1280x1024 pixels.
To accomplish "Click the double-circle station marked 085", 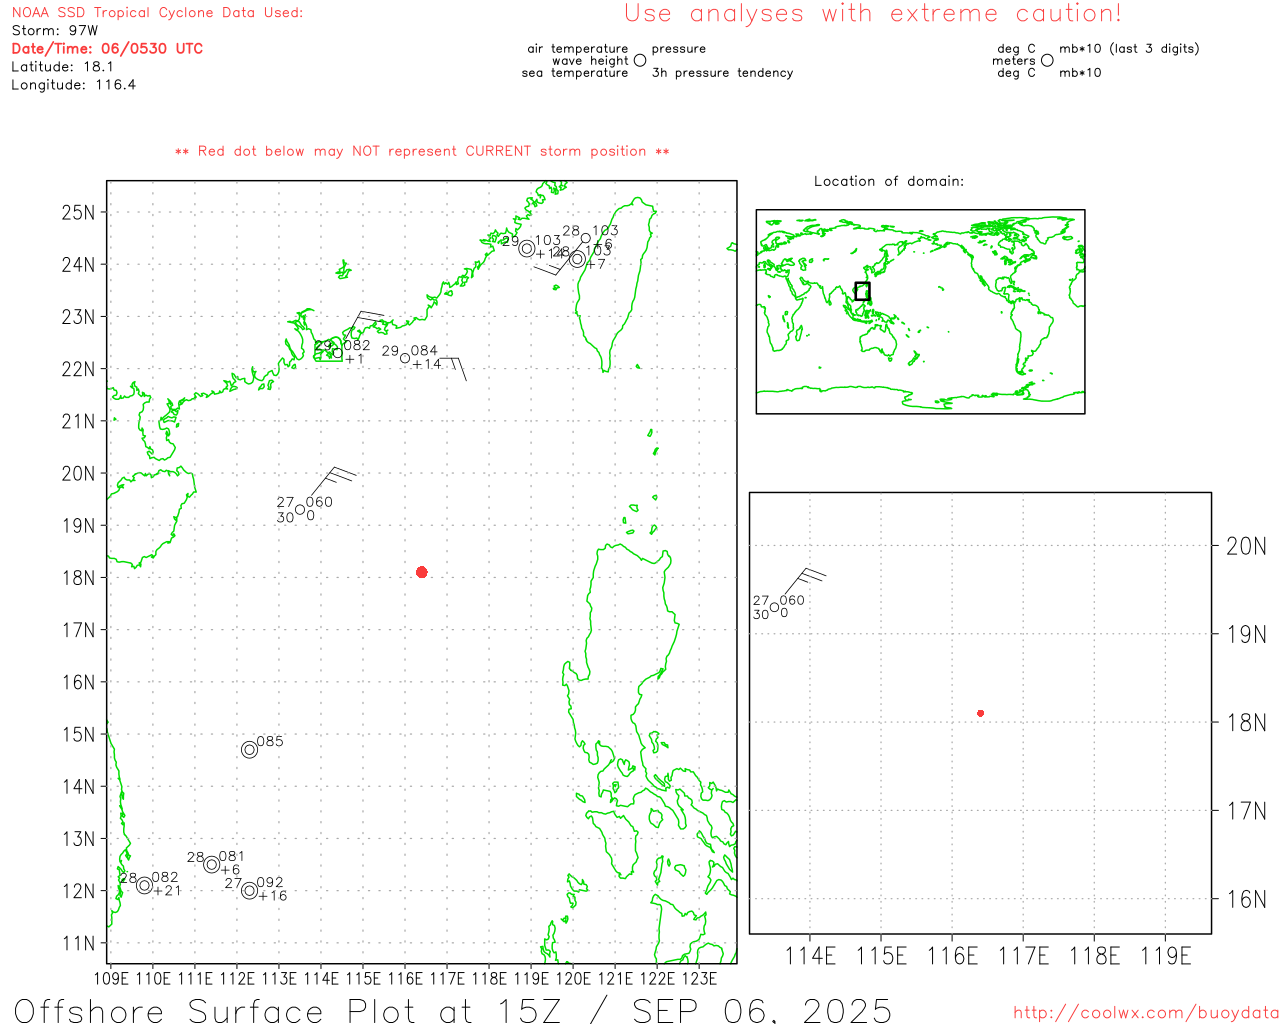I will pos(249,749).
